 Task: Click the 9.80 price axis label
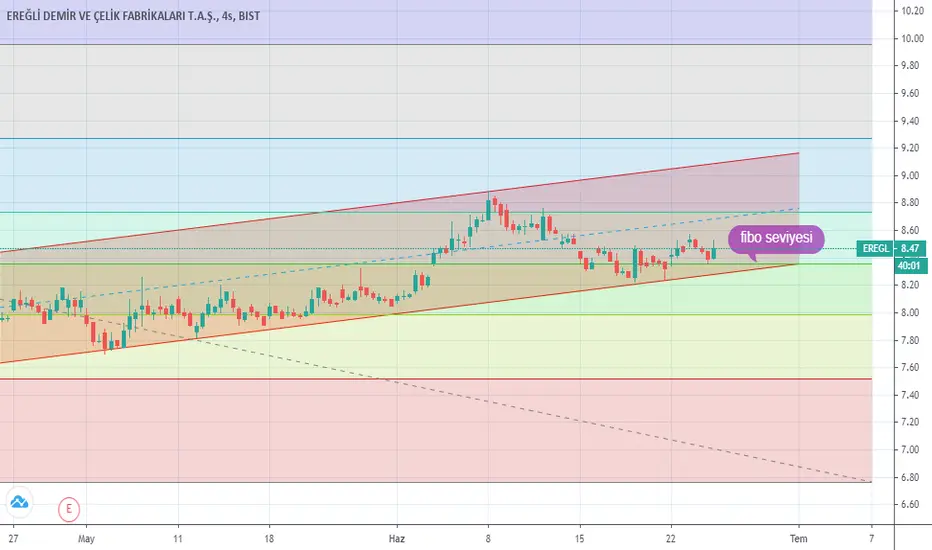(911, 65)
